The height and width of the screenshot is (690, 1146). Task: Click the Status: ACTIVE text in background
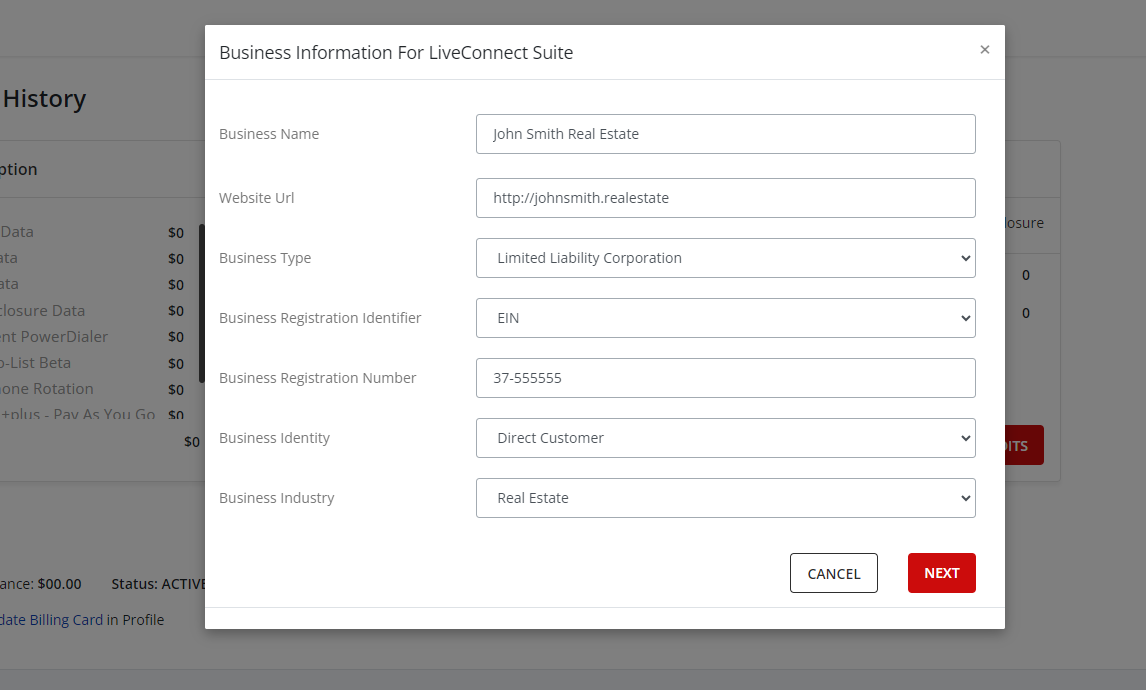[x=158, y=584]
